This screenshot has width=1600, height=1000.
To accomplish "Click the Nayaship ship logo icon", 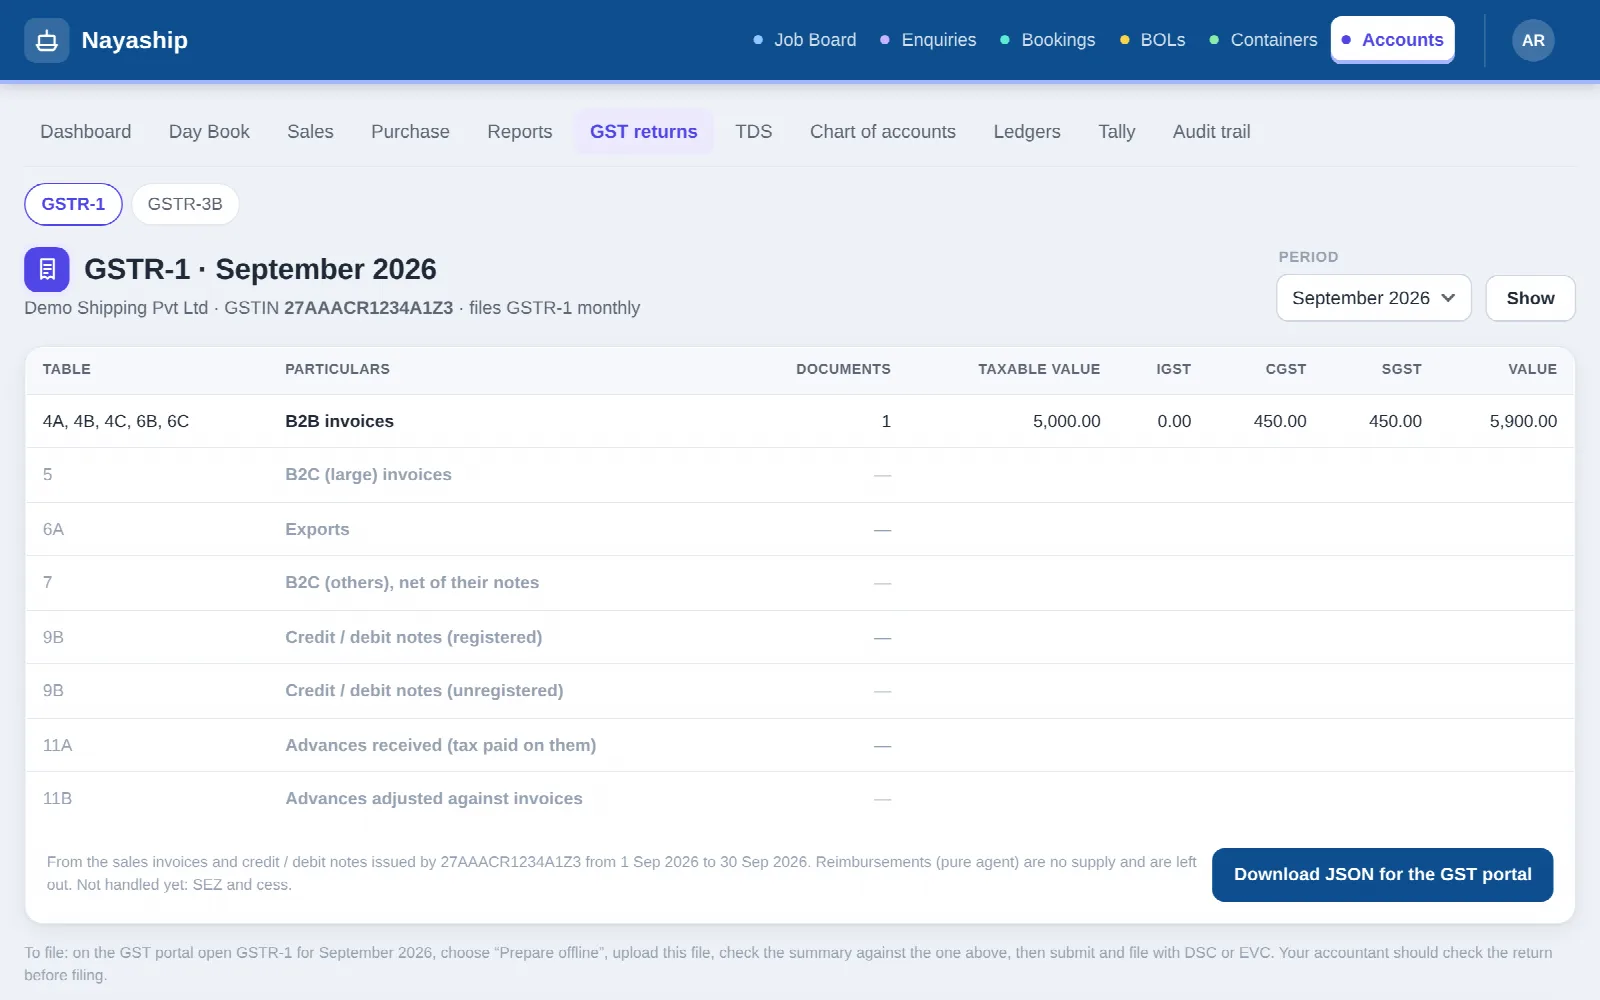I will tap(46, 40).
